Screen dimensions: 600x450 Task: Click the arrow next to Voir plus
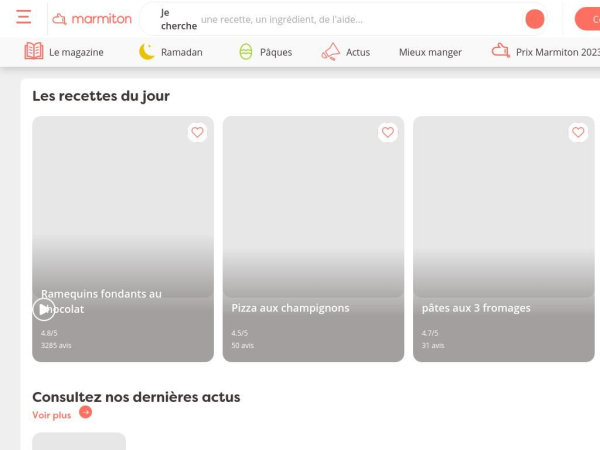click(x=86, y=413)
